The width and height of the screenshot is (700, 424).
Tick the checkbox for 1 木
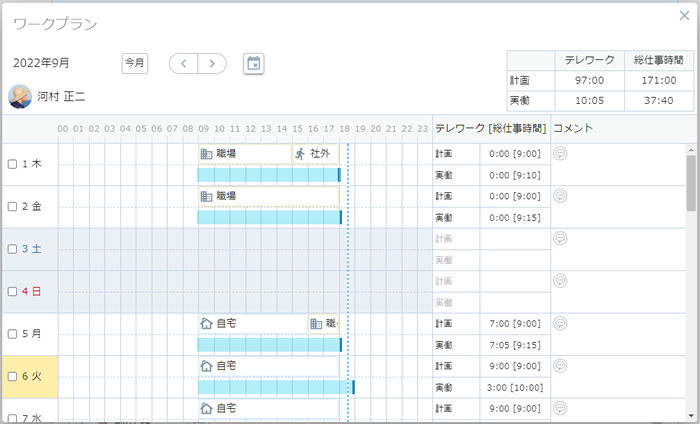[x=12, y=164]
